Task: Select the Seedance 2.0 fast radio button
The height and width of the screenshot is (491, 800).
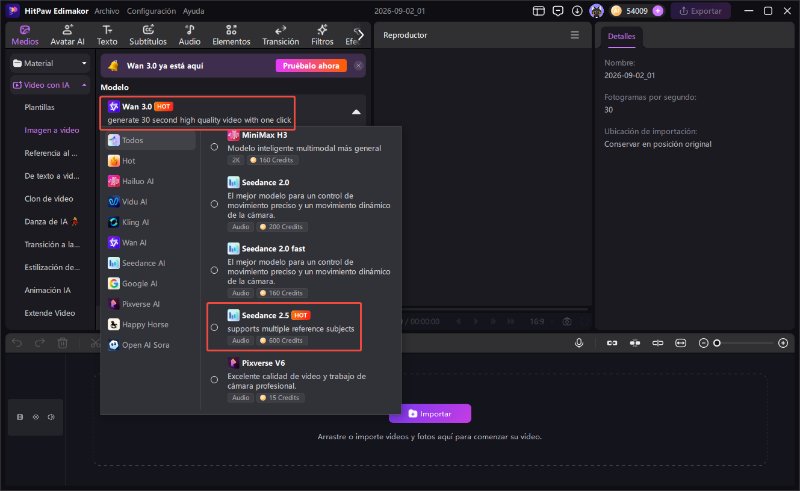Action: [x=214, y=270]
